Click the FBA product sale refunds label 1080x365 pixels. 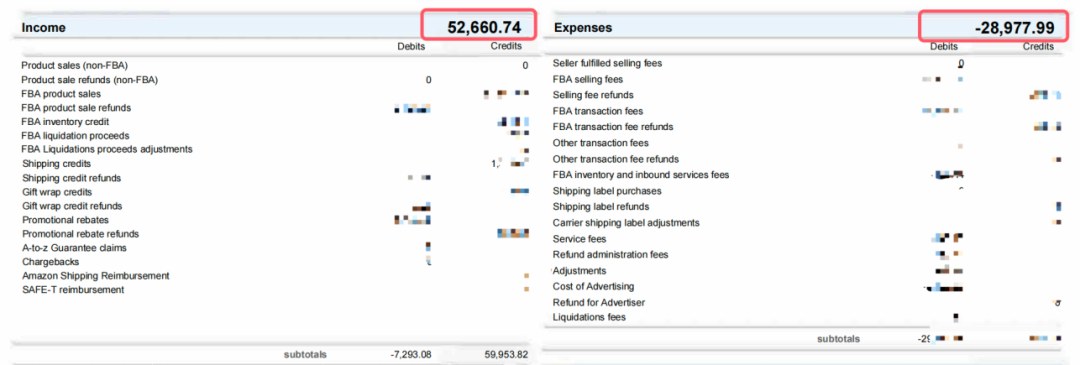pos(76,108)
